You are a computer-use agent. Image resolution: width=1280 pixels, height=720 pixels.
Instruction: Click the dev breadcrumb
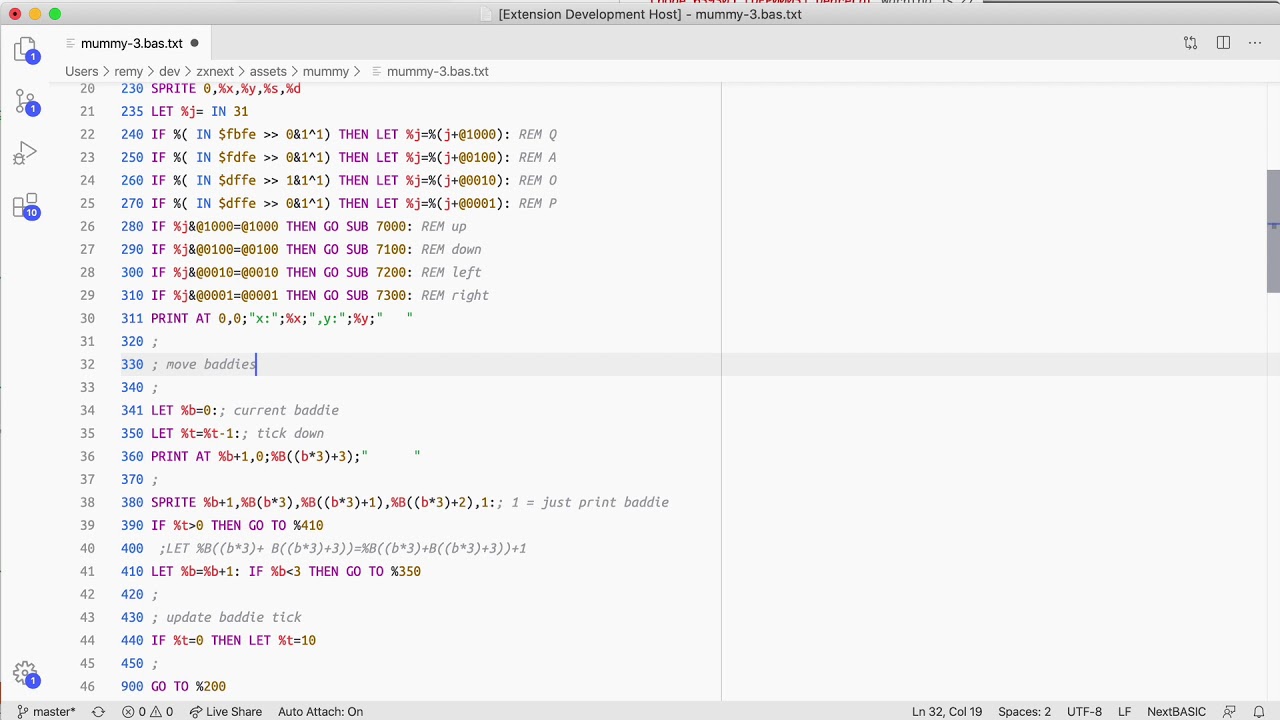click(169, 71)
